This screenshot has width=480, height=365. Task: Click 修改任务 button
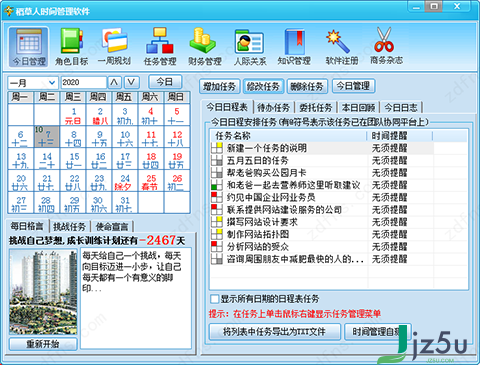263,87
